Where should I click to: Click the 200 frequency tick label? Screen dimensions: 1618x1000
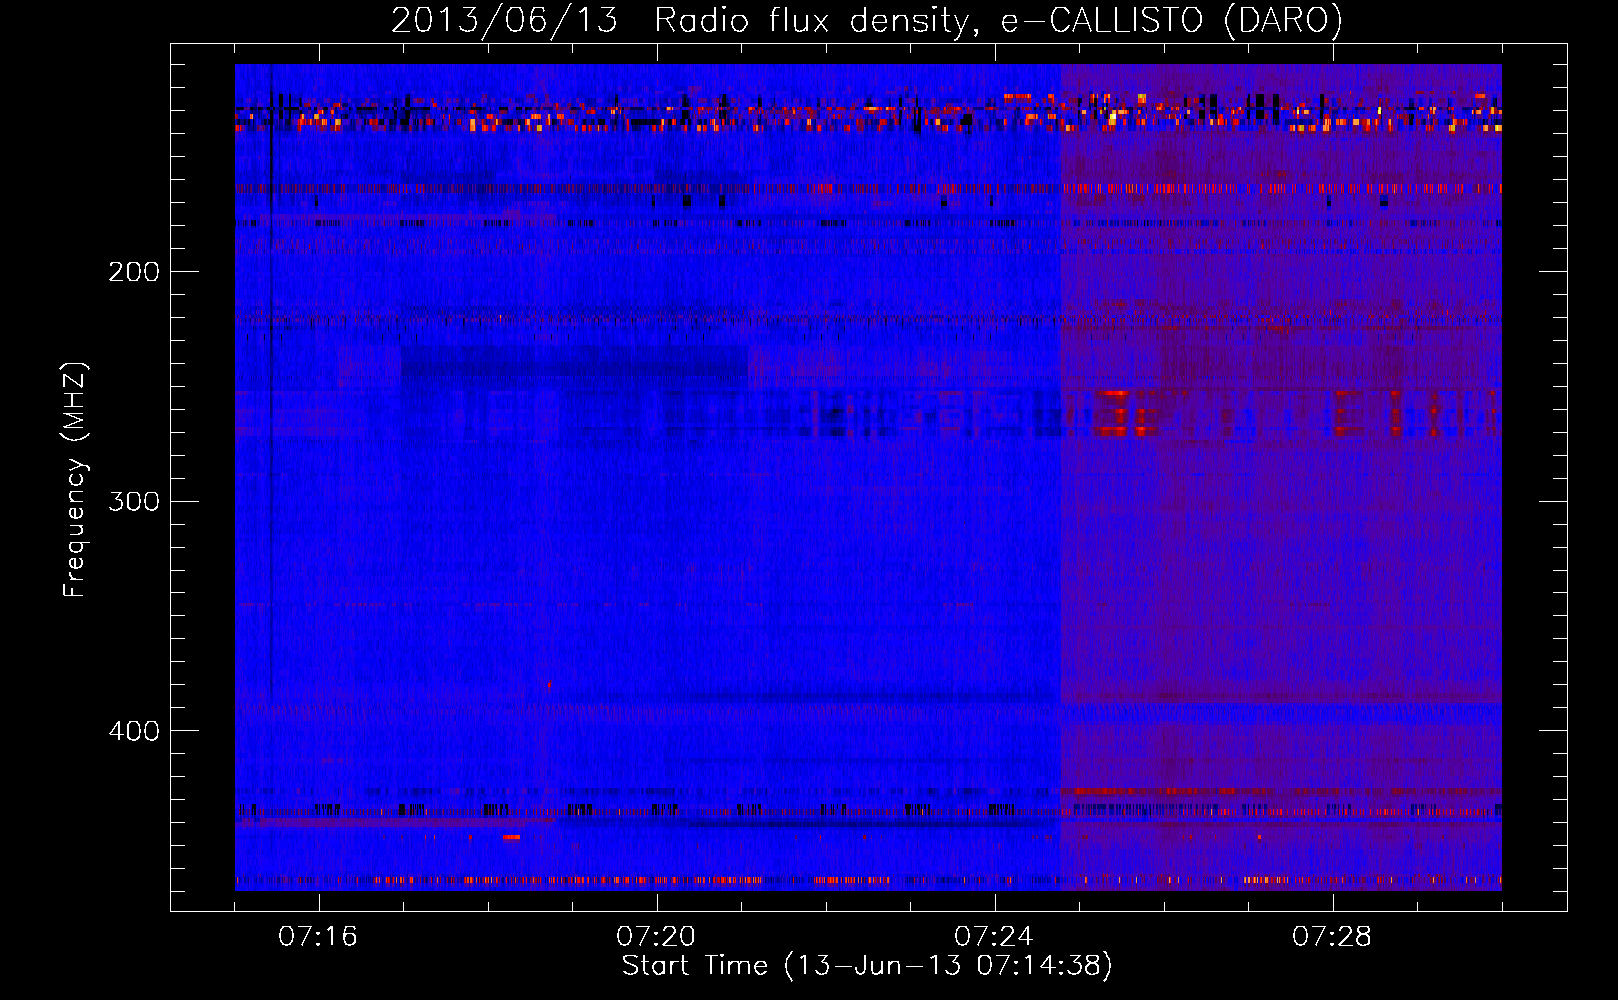(134, 272)
